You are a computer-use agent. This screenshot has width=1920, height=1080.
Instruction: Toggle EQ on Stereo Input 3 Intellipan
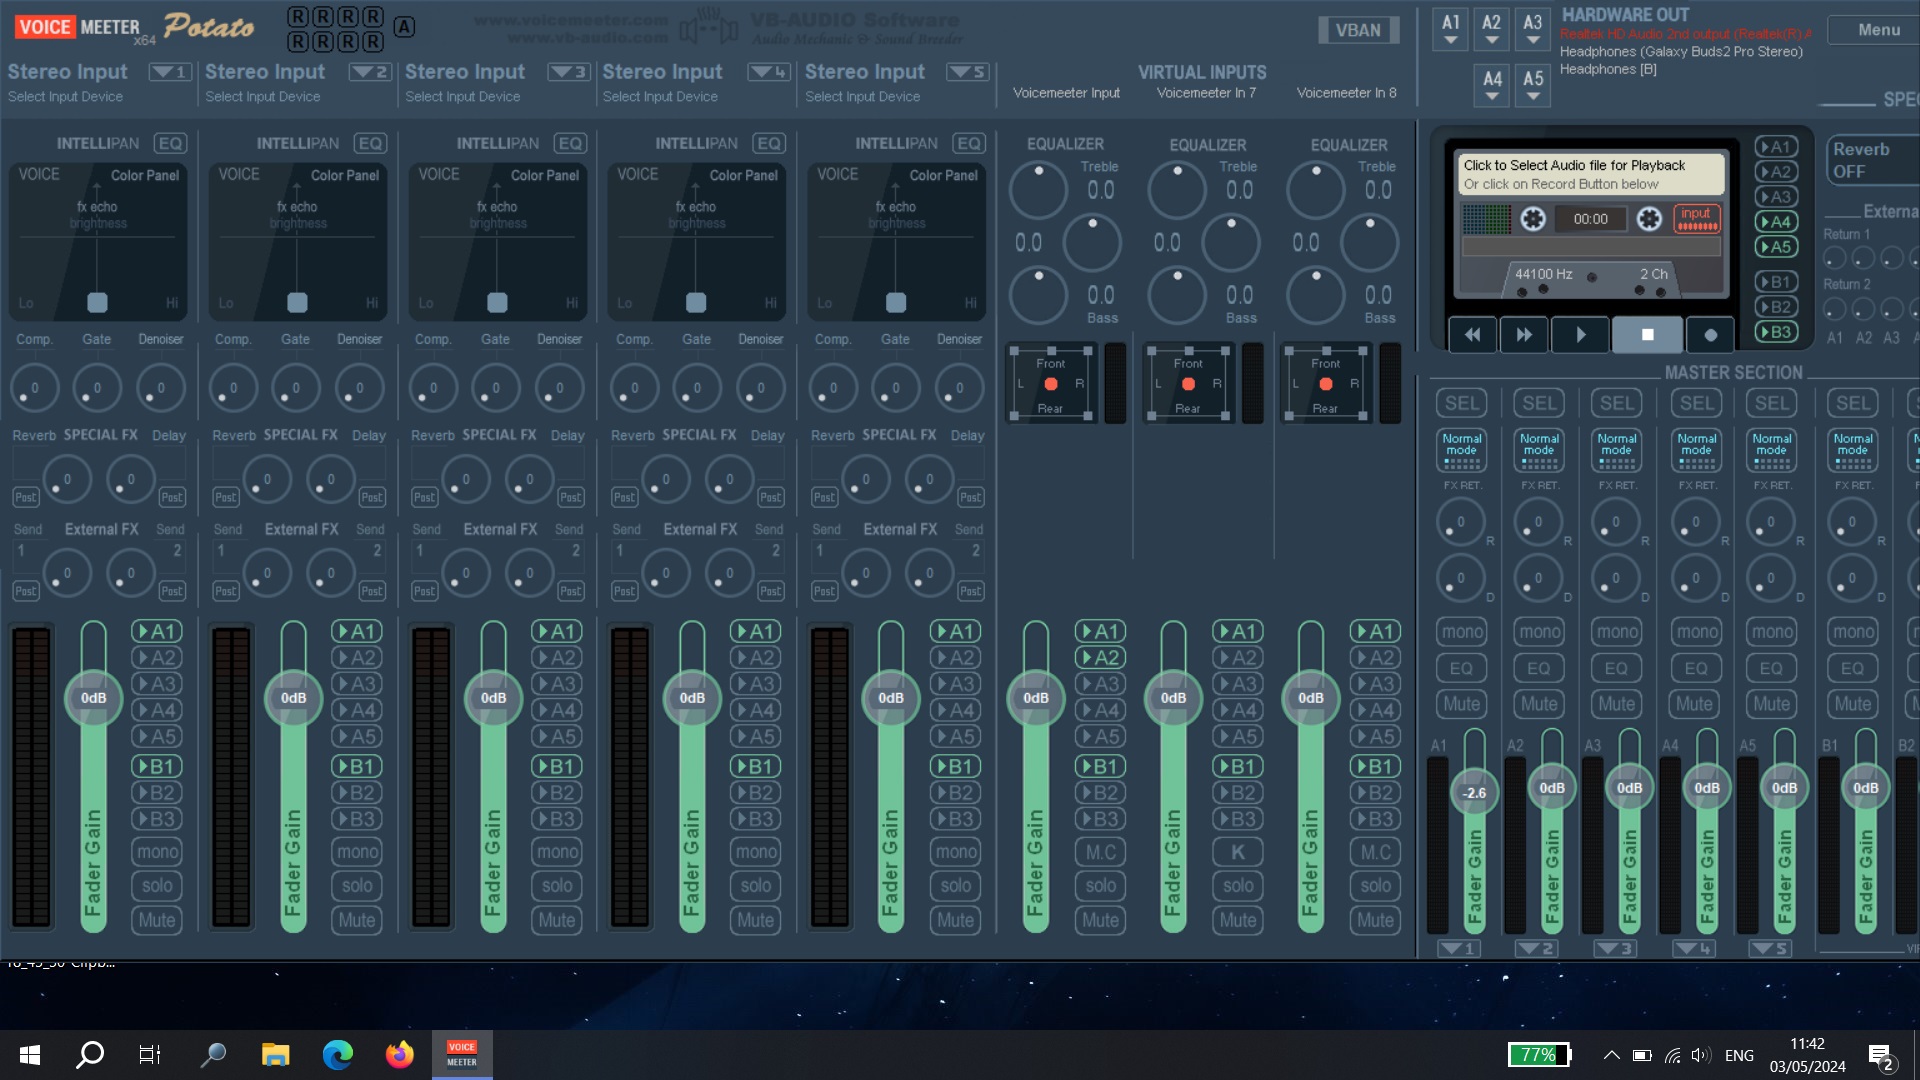click(x=570, y=144)
